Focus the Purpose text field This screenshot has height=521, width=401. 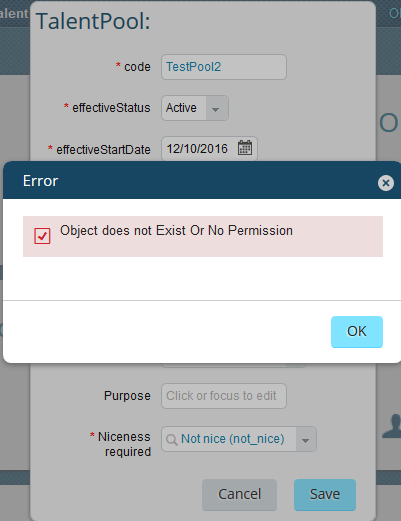coord(224,396)
